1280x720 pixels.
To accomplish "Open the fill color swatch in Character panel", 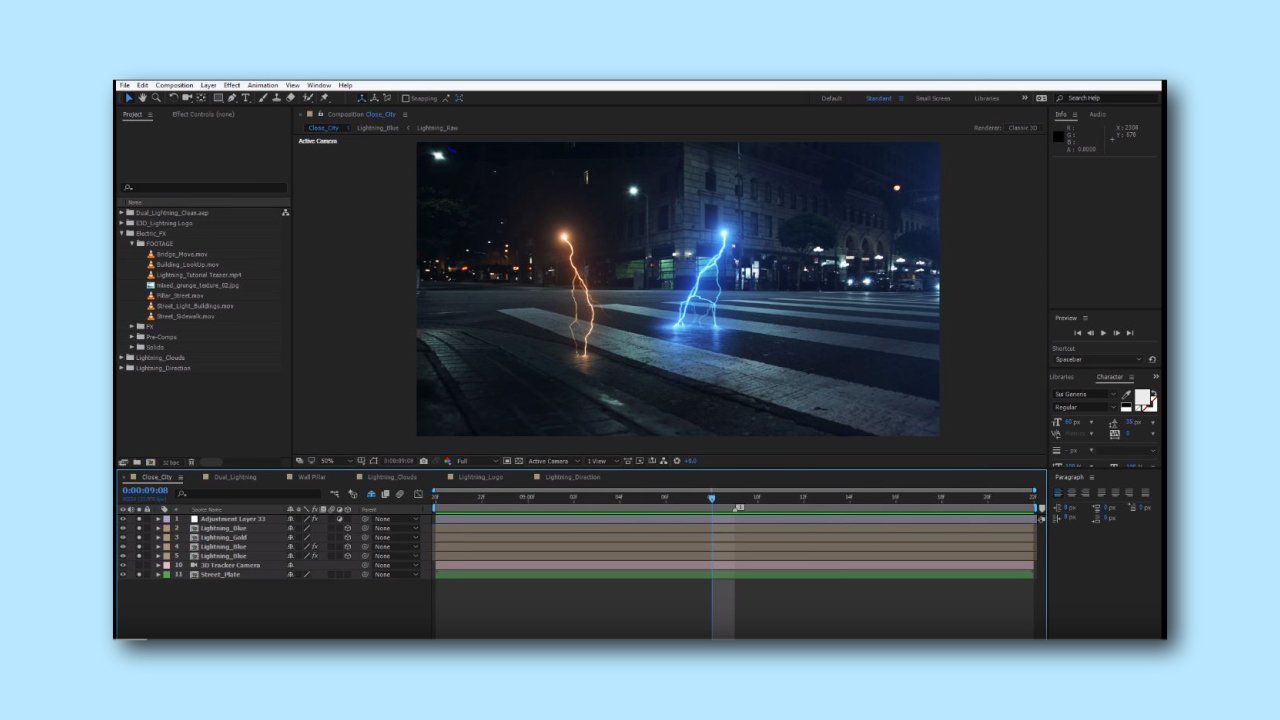I will click(1141, 398).
